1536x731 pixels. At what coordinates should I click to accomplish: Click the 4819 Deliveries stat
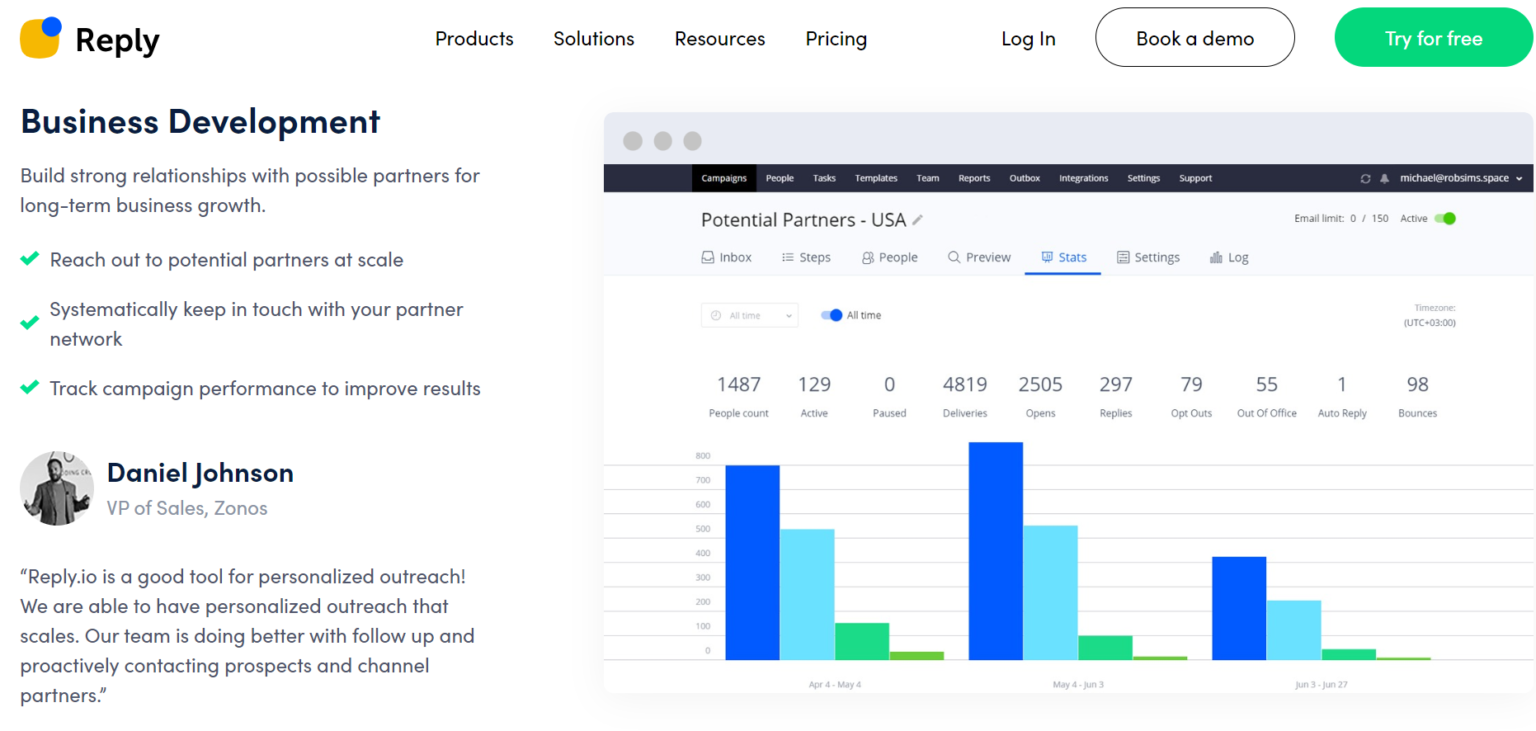tap(965, 396)
